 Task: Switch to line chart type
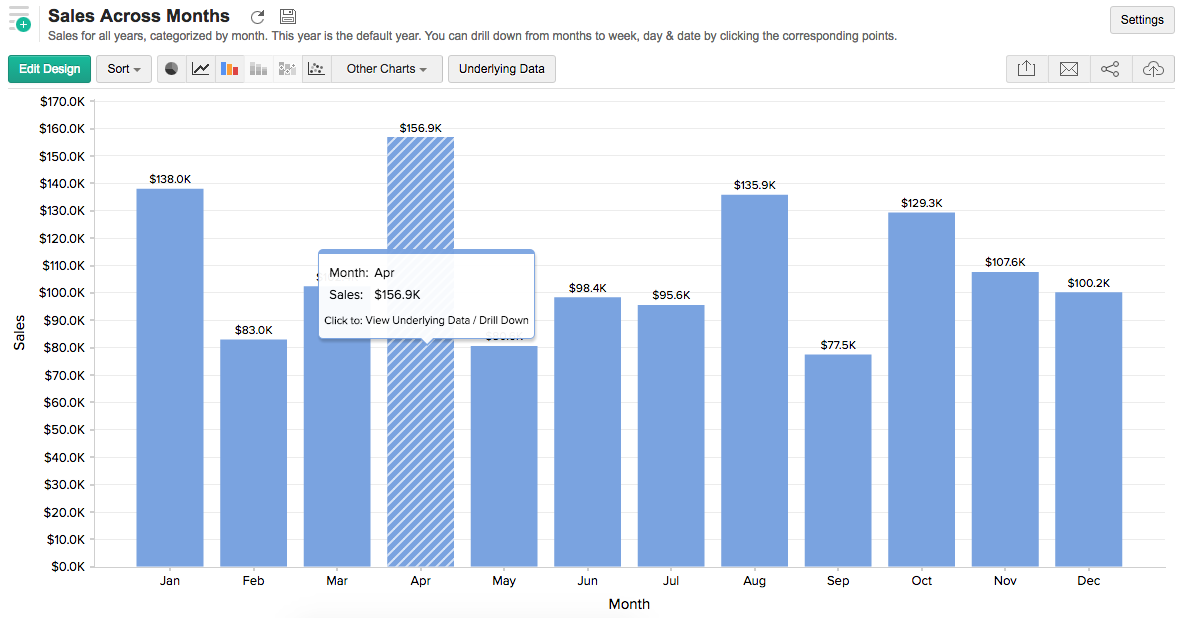click(201, 69)
